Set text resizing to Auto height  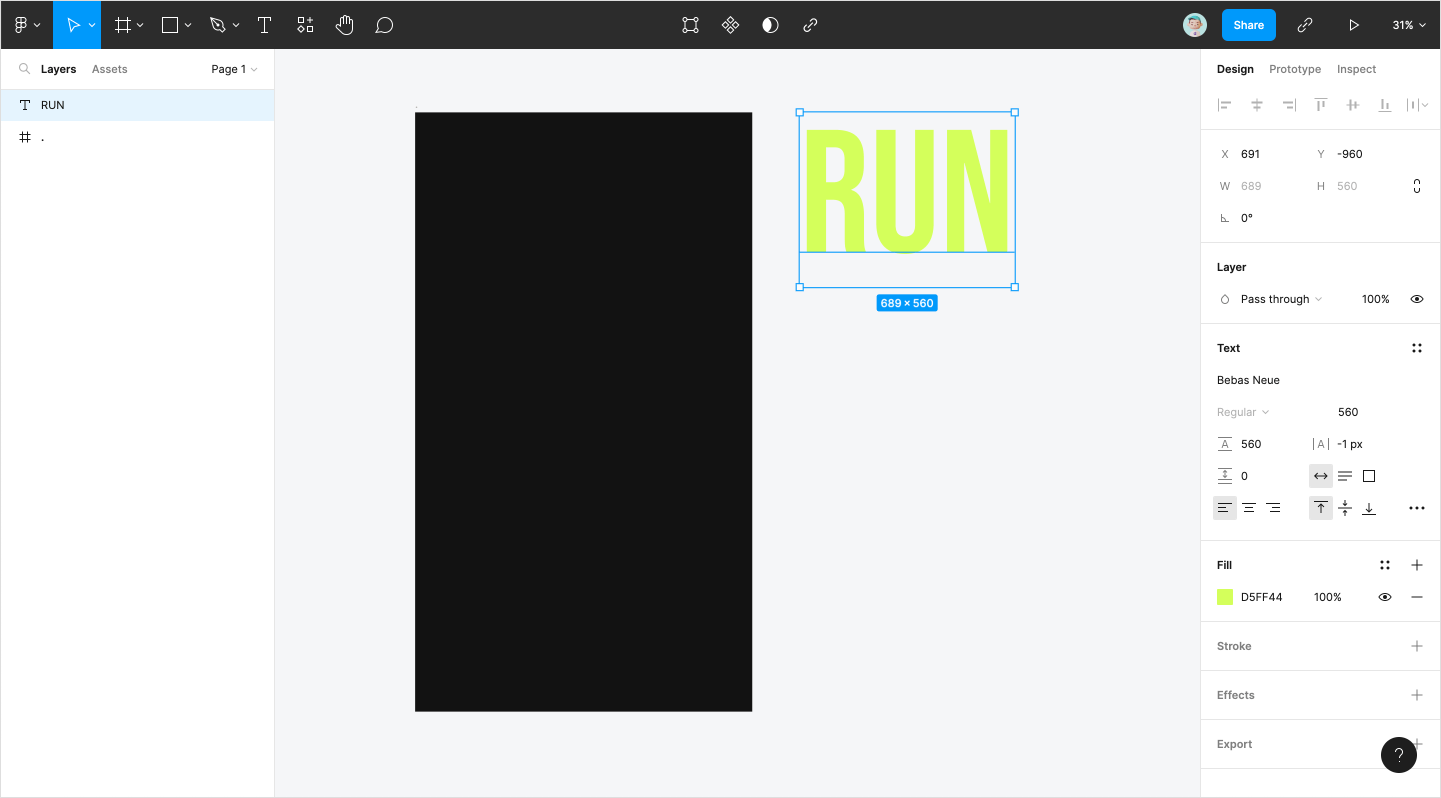(x=1345, y=476)
